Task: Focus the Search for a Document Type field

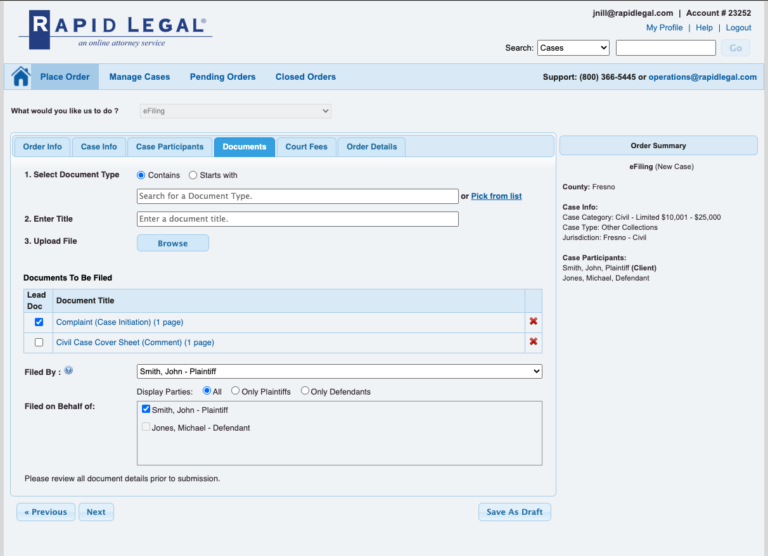Action: tap(298, 196)
